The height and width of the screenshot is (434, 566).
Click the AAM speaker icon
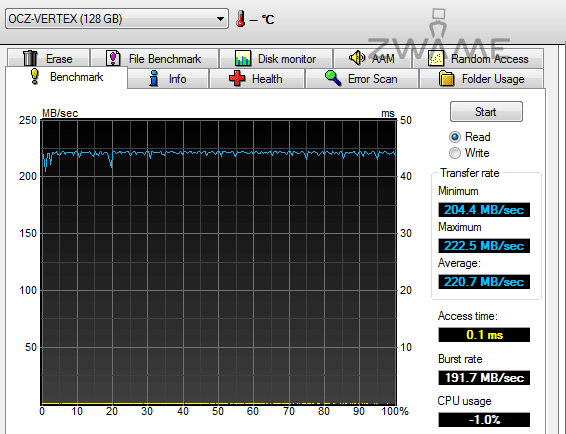[357, 58]
